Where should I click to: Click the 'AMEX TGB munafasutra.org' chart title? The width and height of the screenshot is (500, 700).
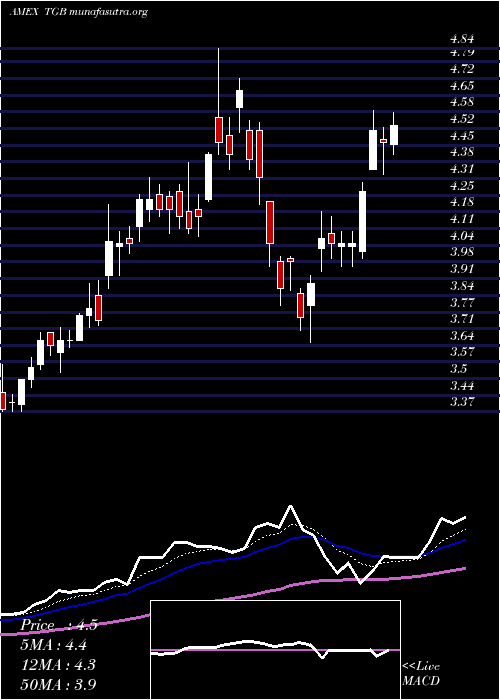click(78, 12)
